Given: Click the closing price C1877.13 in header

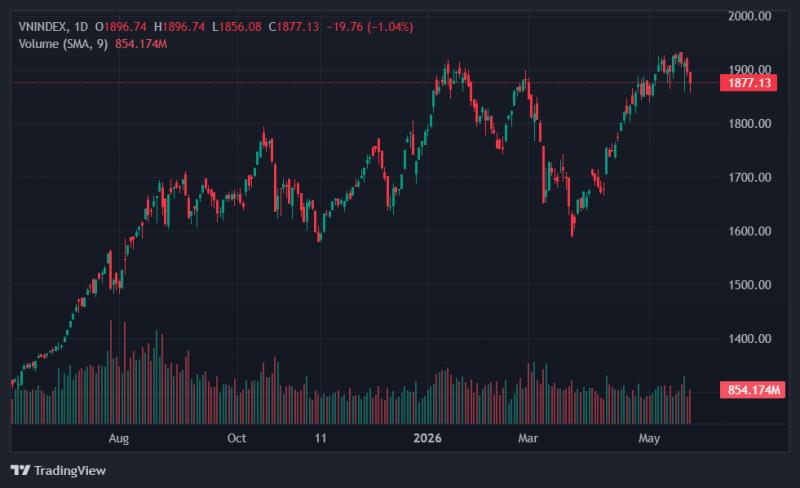Looking at the screenshot, I should 293,27.
